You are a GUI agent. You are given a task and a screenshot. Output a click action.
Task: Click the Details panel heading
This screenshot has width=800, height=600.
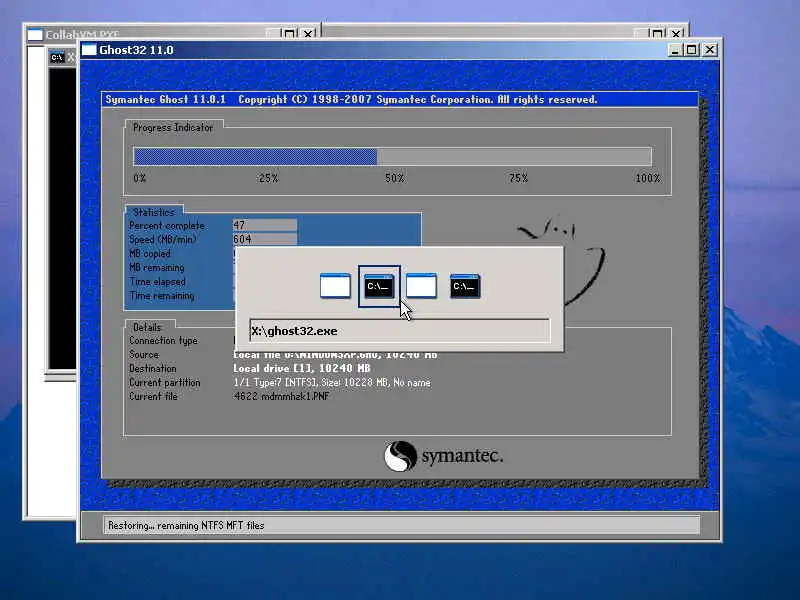147,327
